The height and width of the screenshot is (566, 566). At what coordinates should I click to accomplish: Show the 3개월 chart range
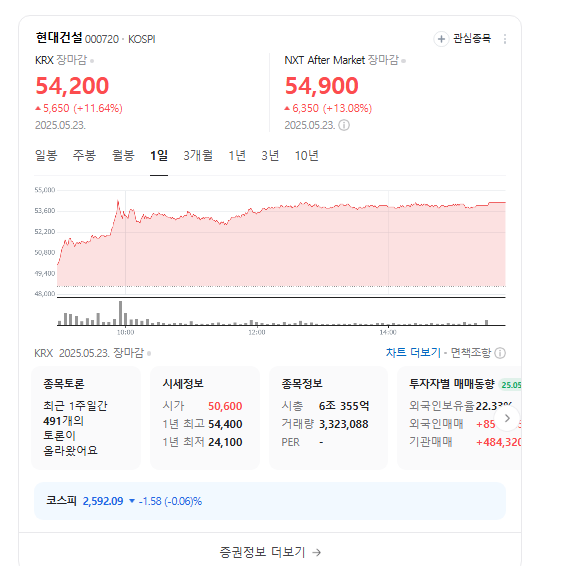198,156
